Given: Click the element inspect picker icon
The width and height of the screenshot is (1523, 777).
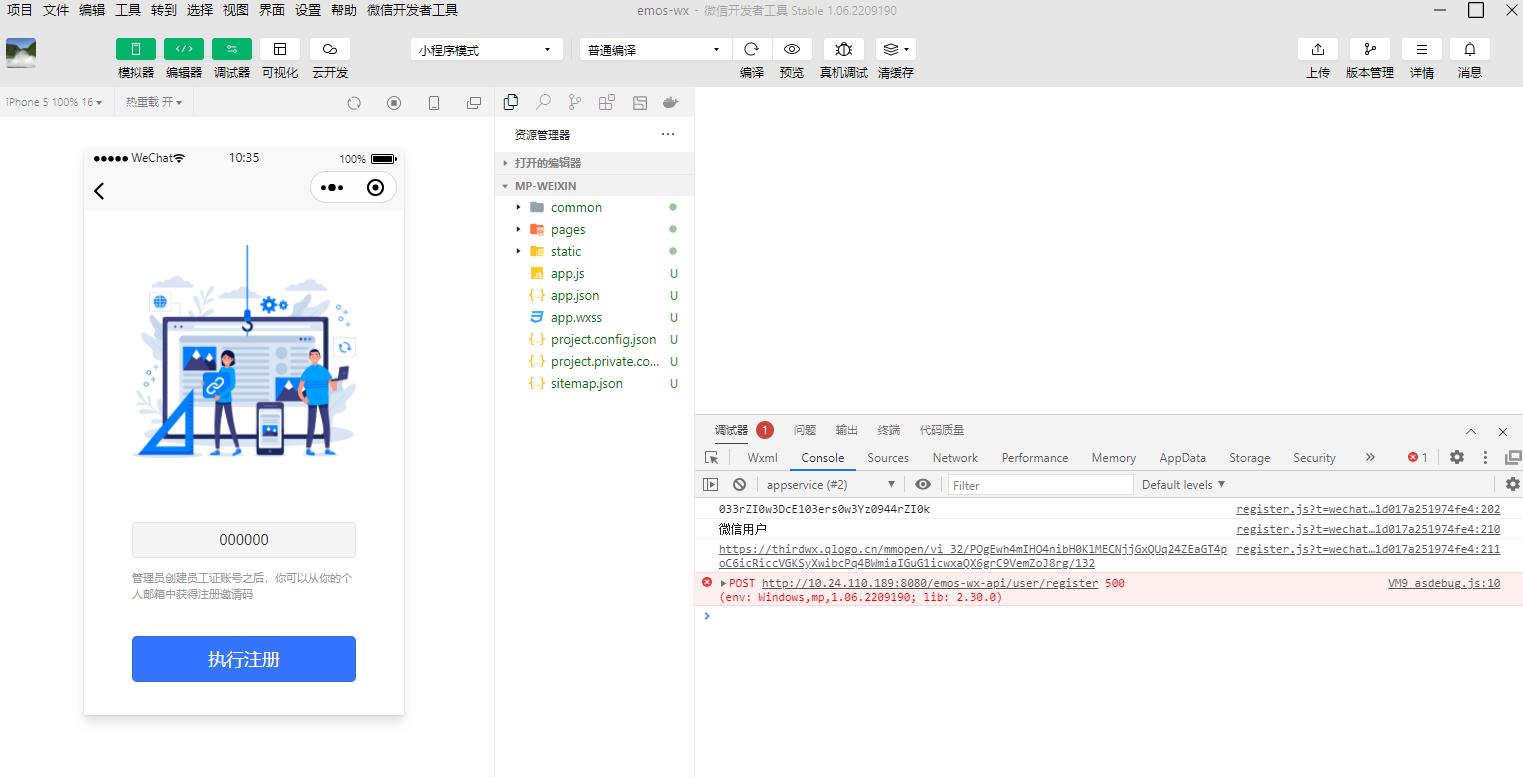Looking at the screenshot, I should [x=712, y=457].
